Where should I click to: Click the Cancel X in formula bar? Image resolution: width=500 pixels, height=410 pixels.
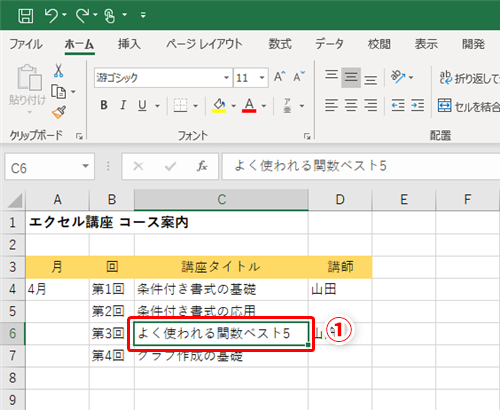tap(138, 166)
